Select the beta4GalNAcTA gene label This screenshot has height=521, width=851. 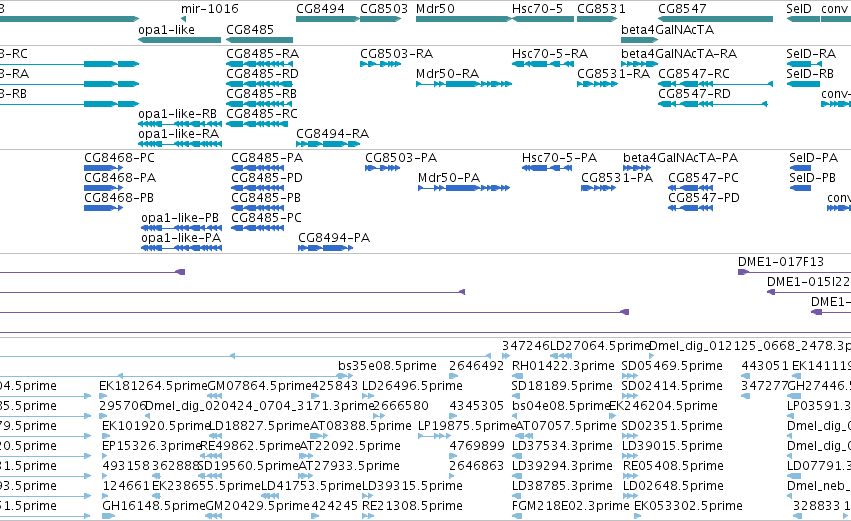[667, 30]
